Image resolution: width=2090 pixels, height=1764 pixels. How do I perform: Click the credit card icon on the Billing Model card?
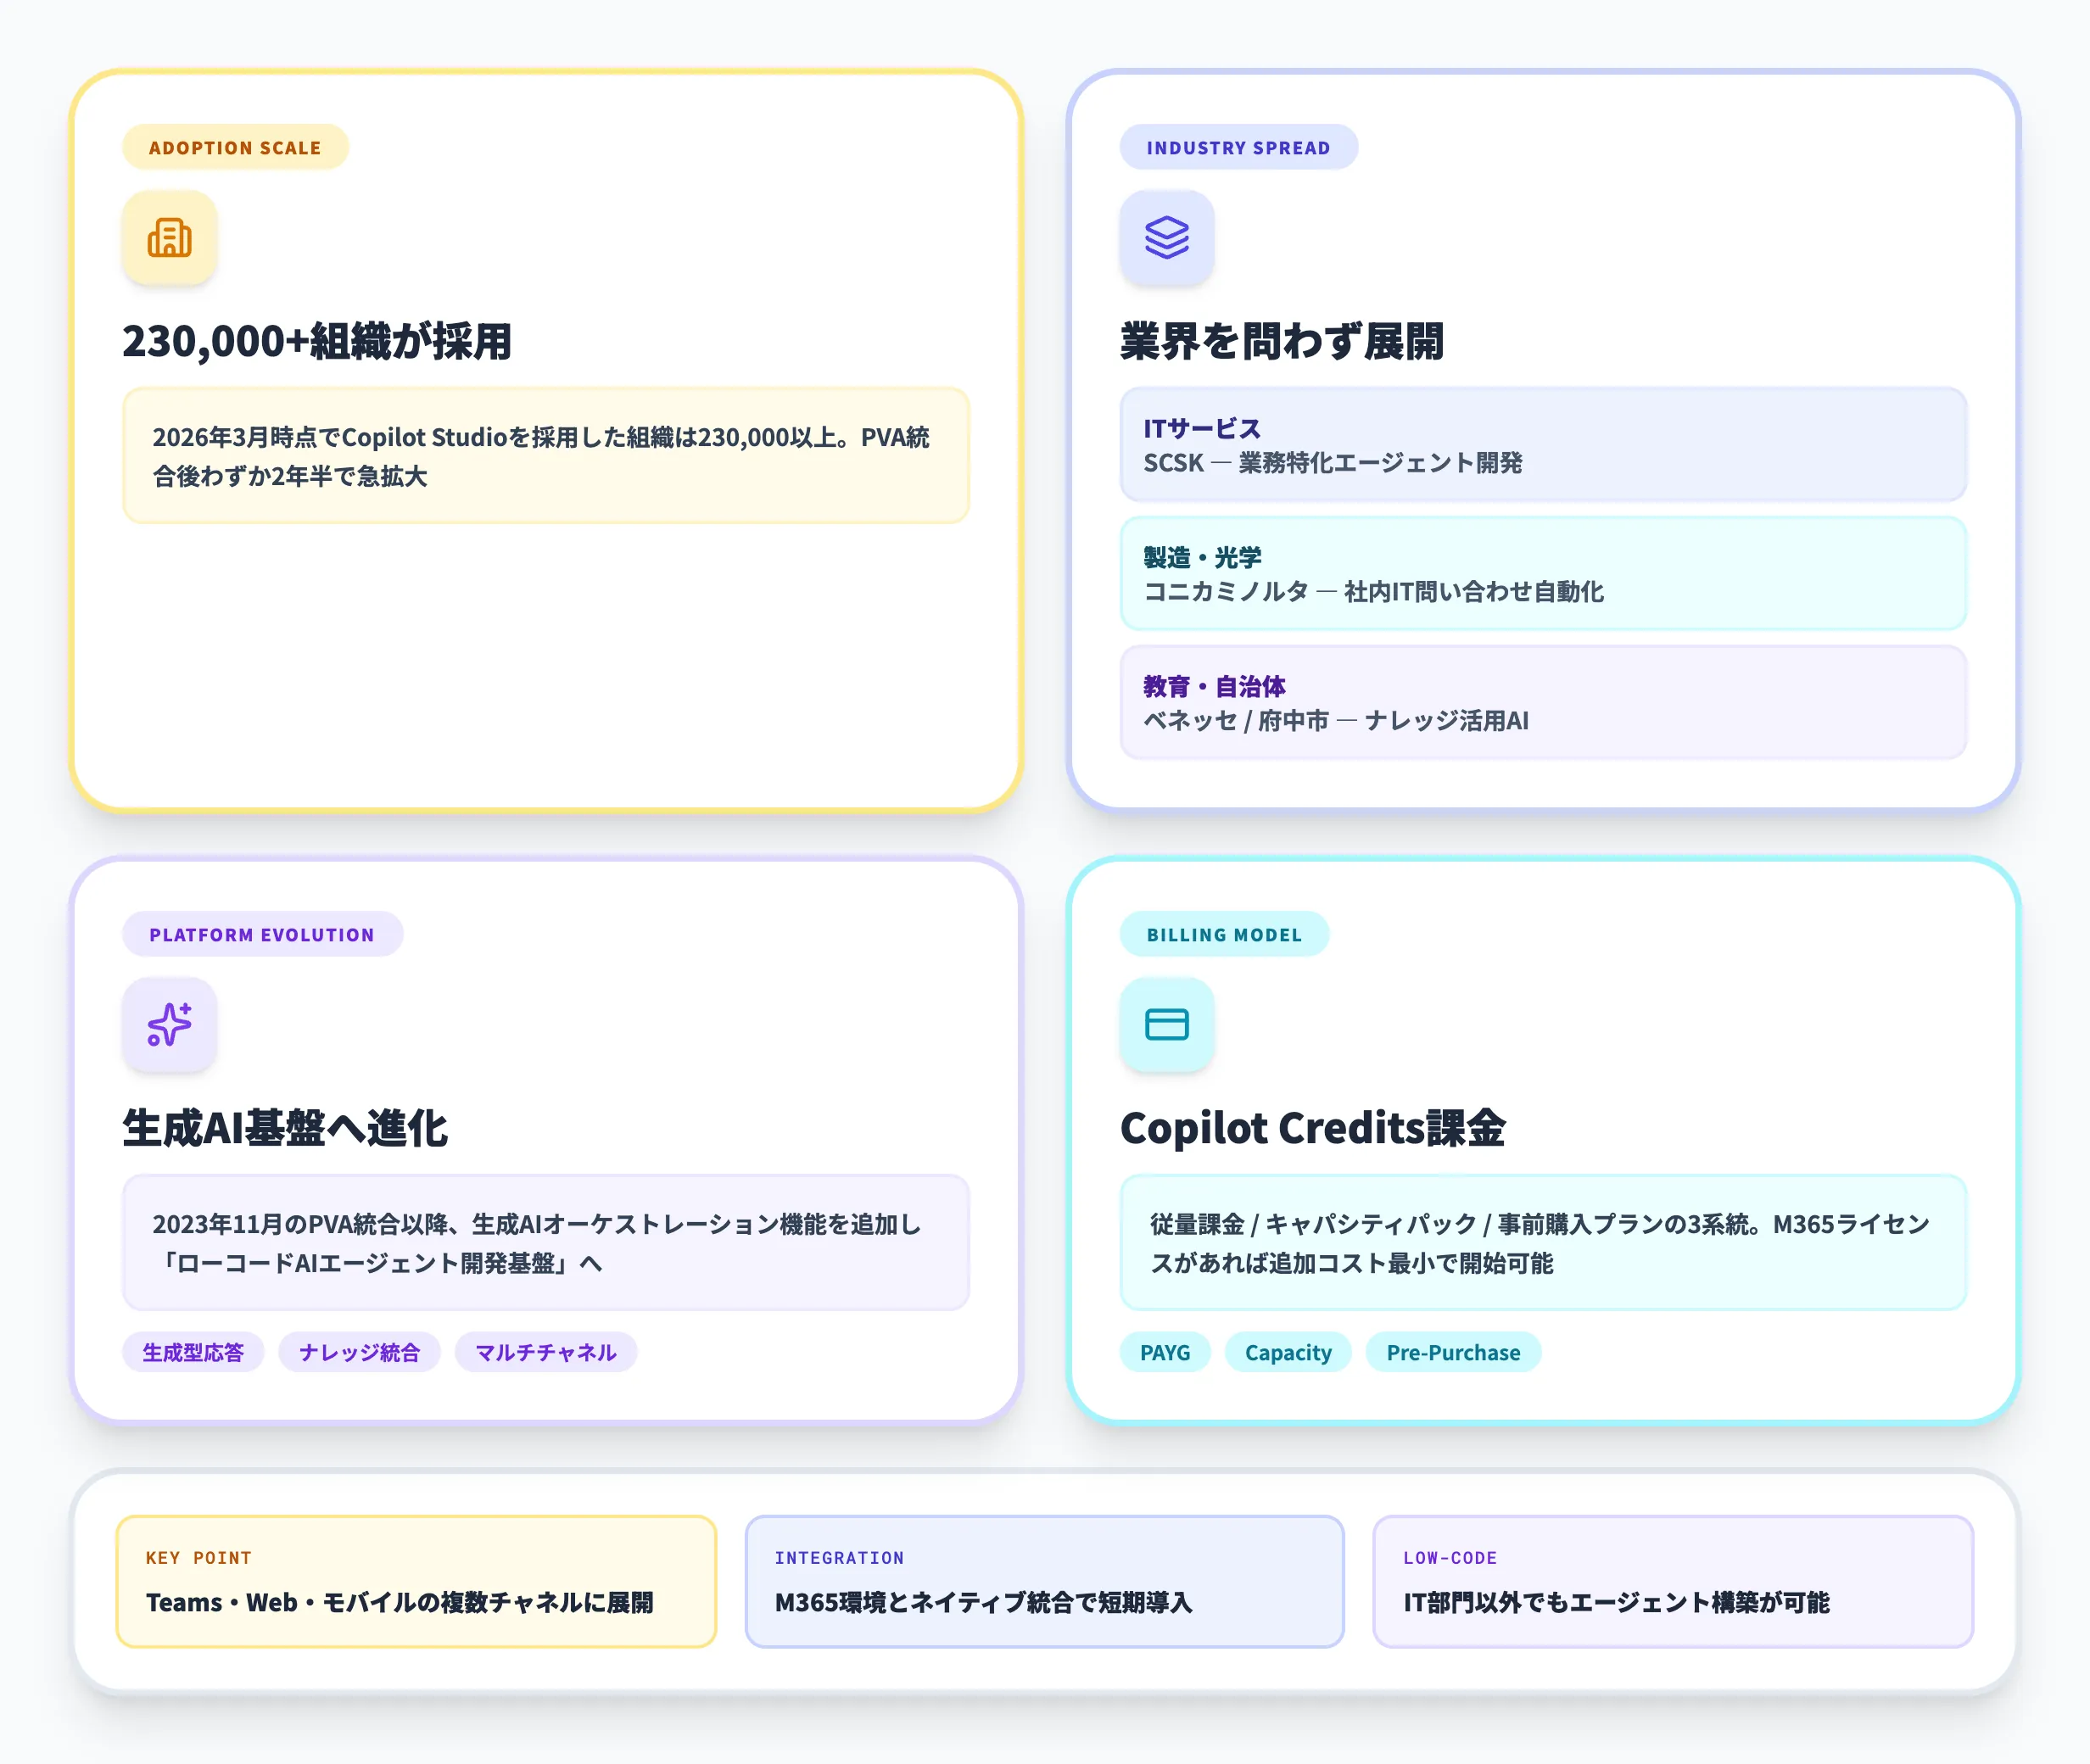click(x=1167, y=1025)
